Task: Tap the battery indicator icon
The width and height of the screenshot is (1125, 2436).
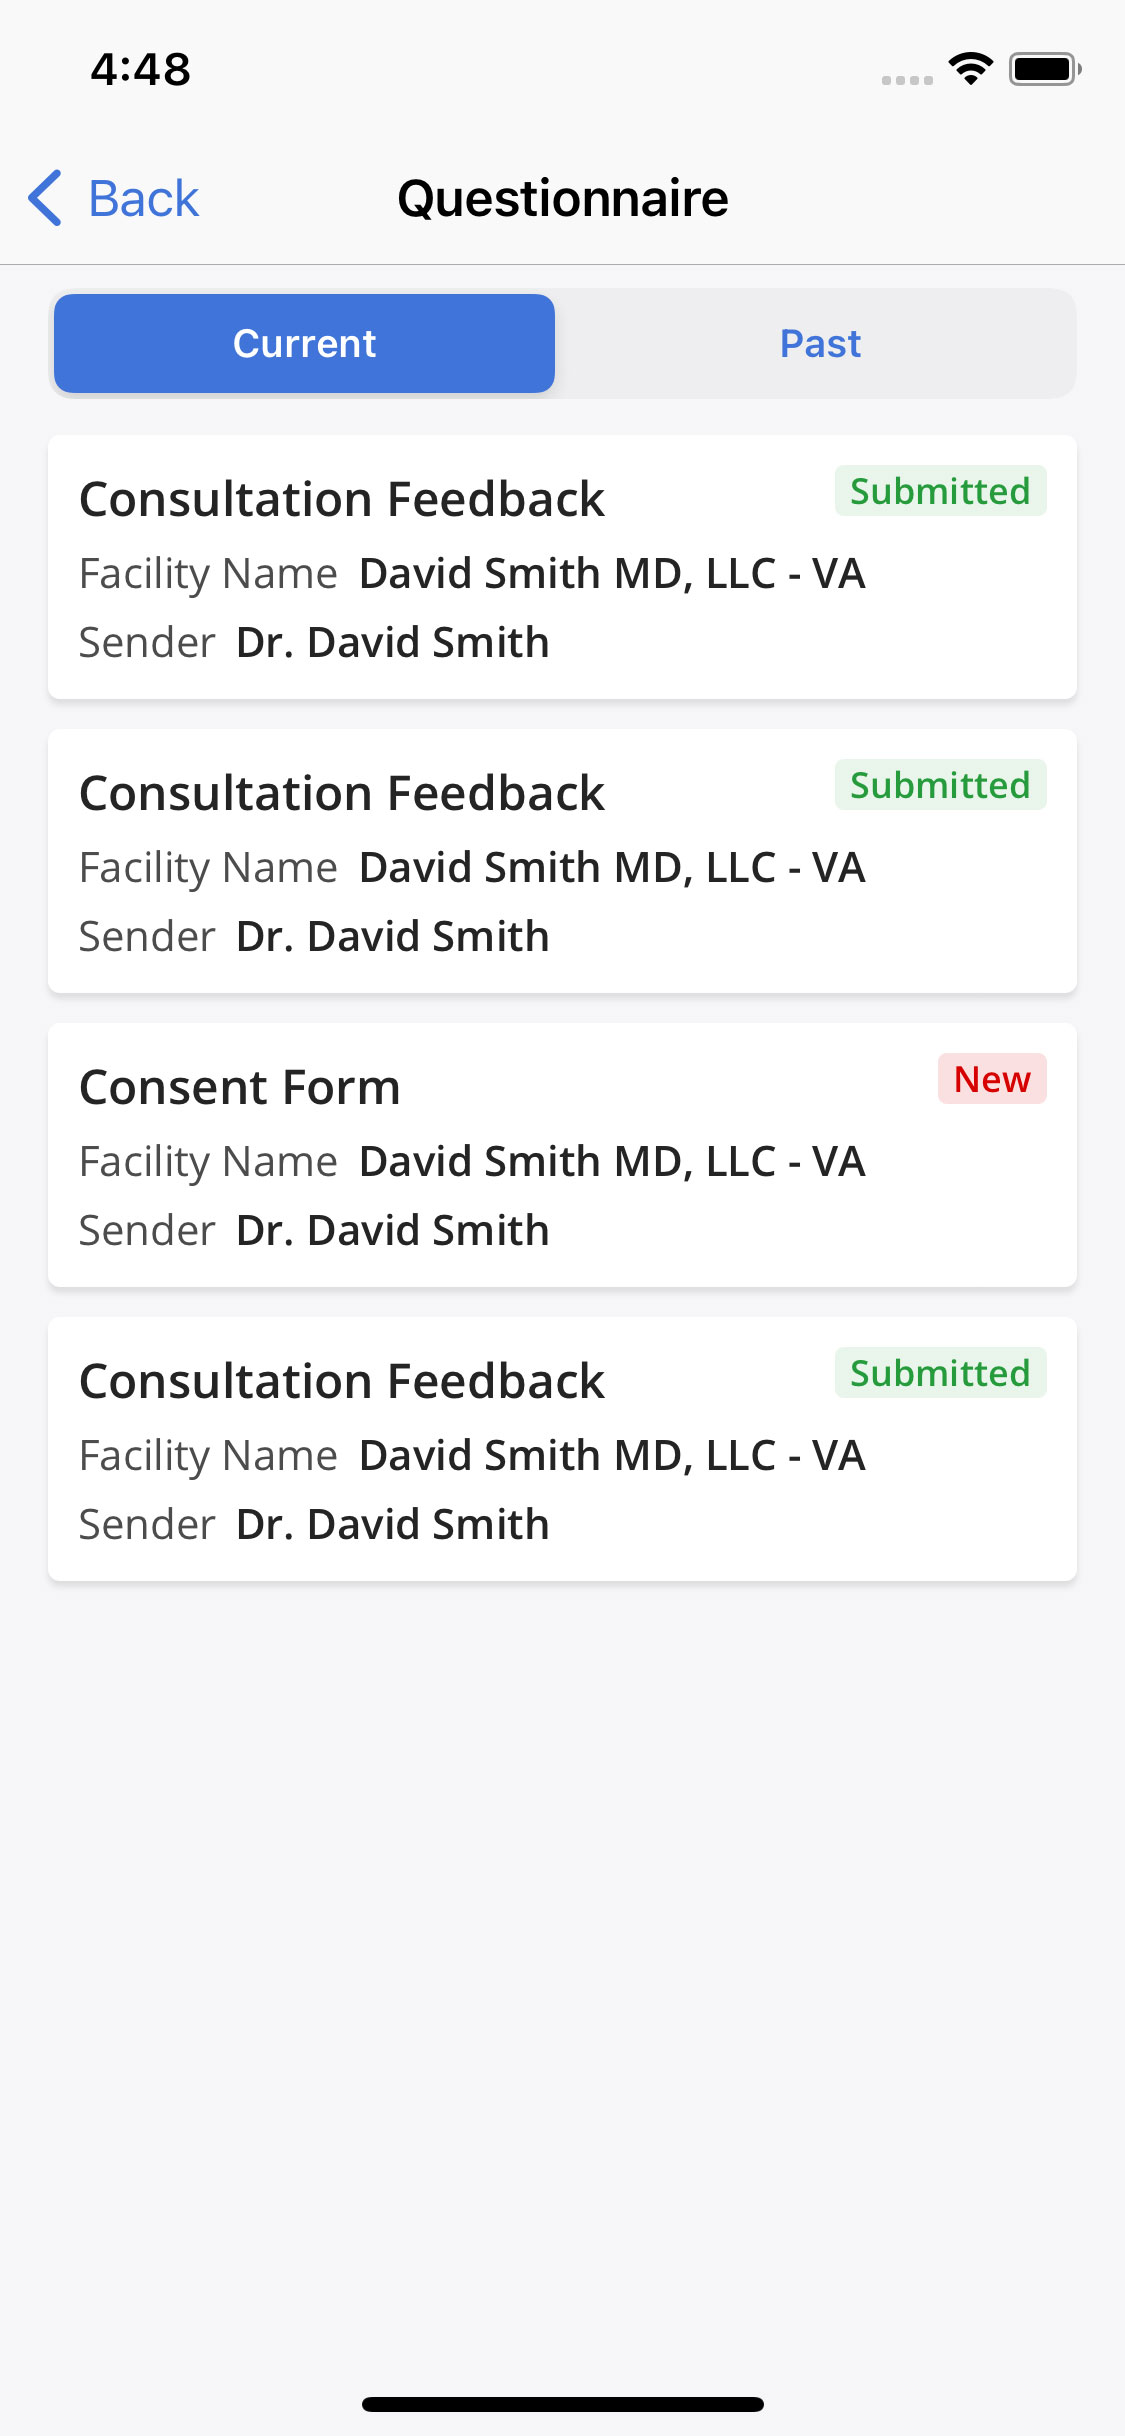Action: pos(1044,69)
